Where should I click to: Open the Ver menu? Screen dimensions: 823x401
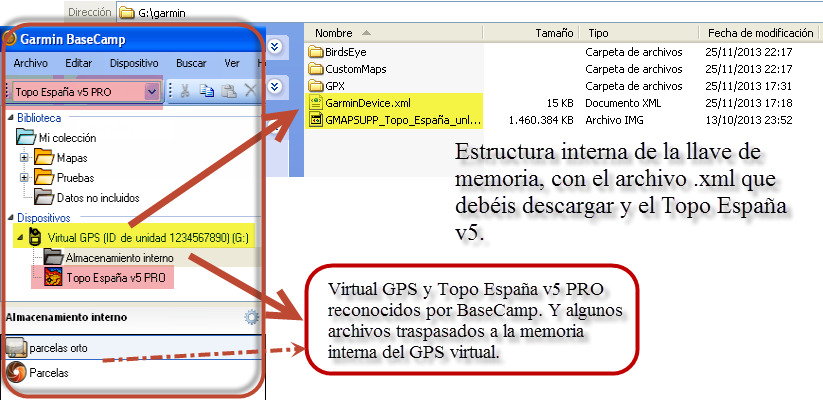[232, 64]
